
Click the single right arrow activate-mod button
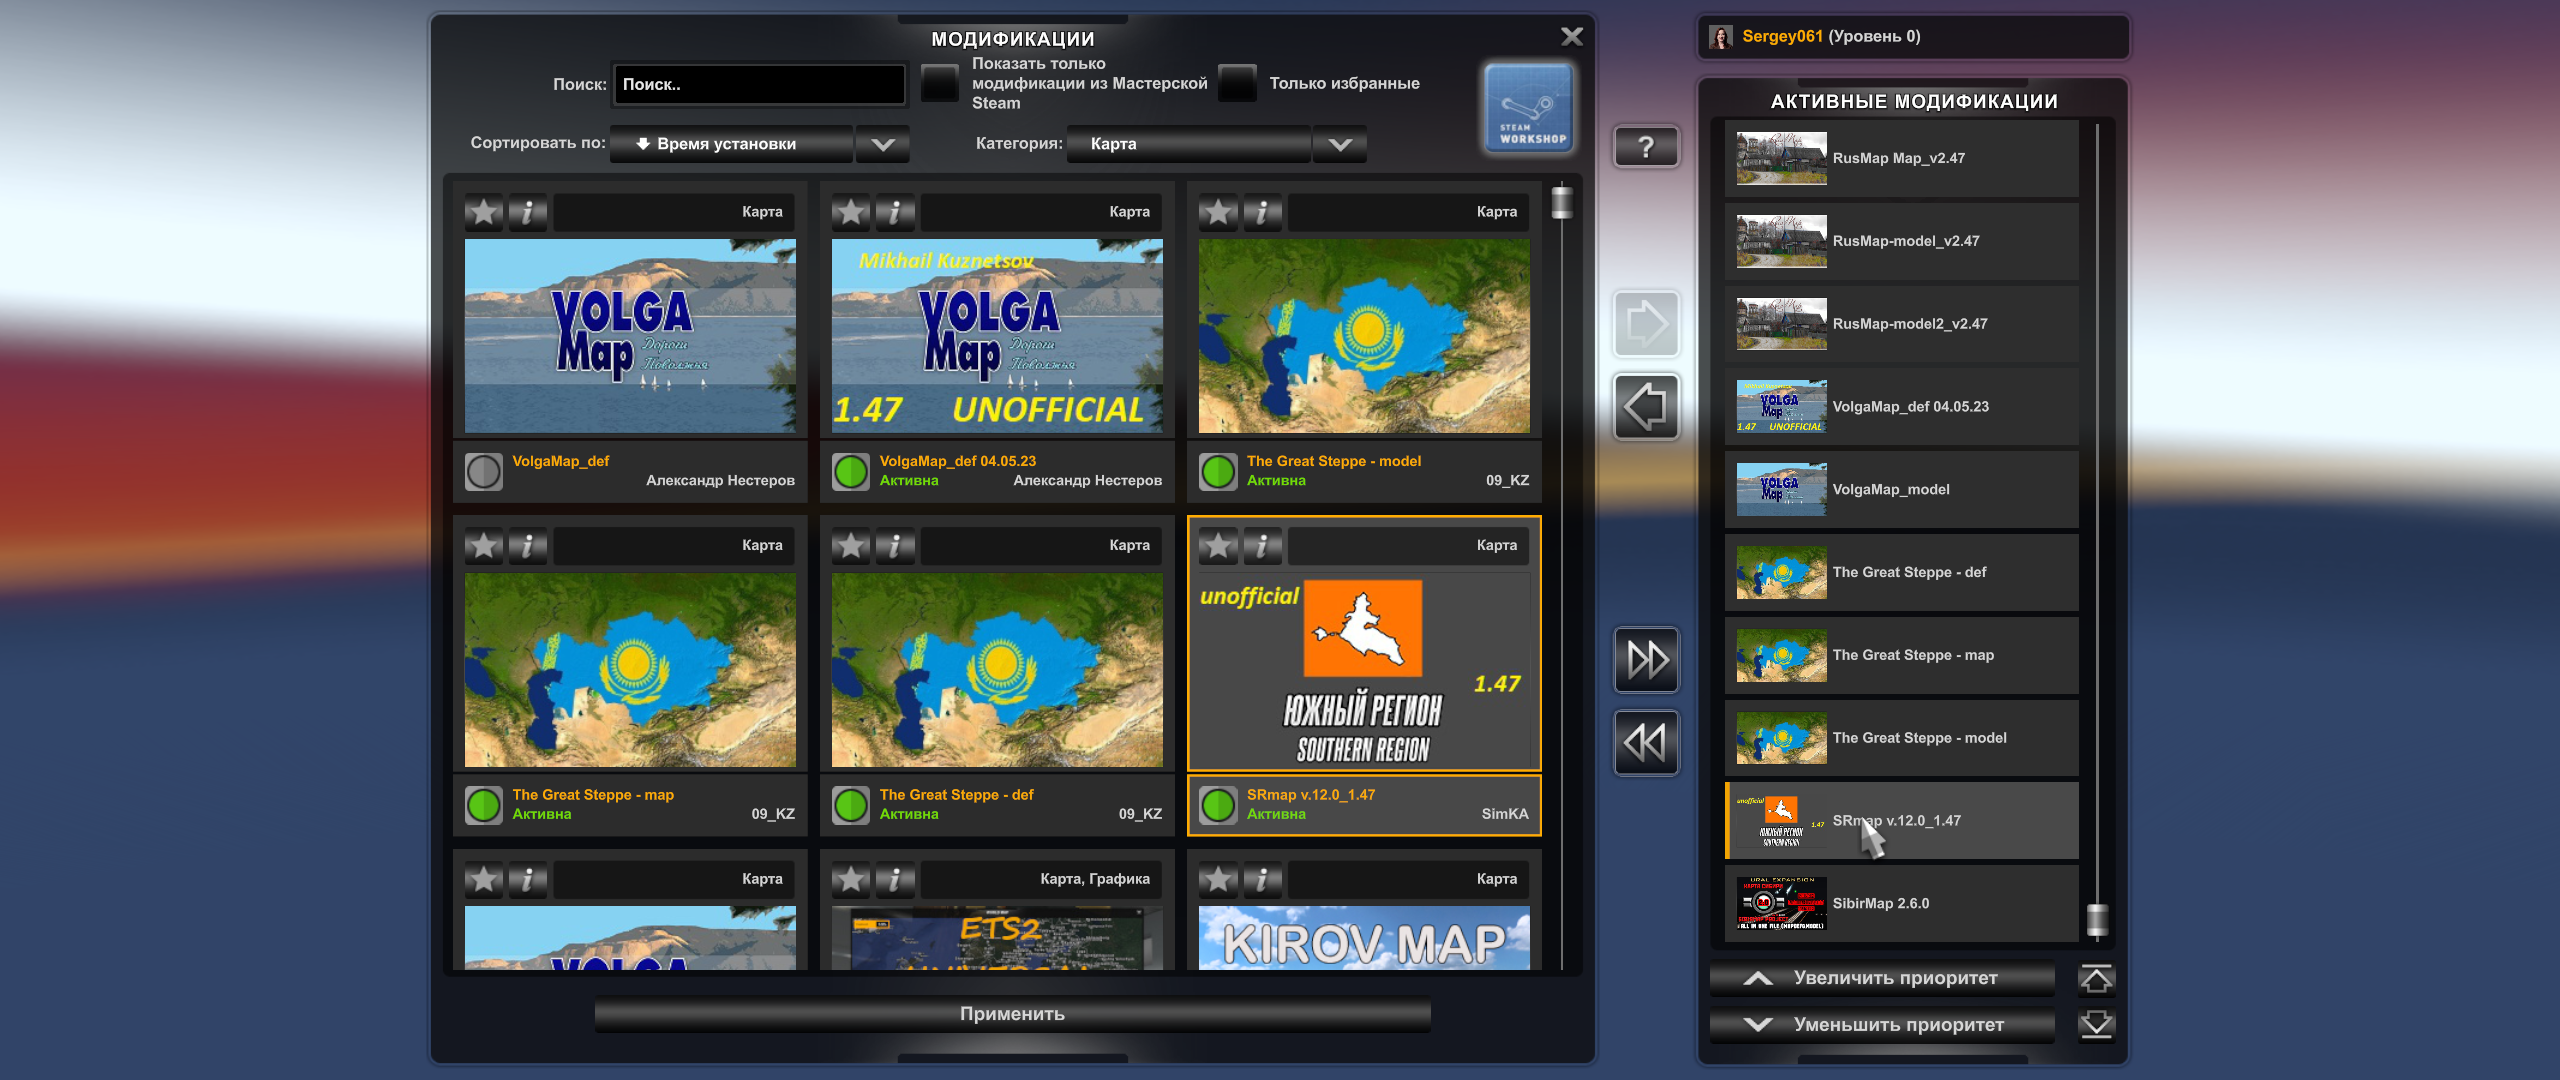[1645, 324]
